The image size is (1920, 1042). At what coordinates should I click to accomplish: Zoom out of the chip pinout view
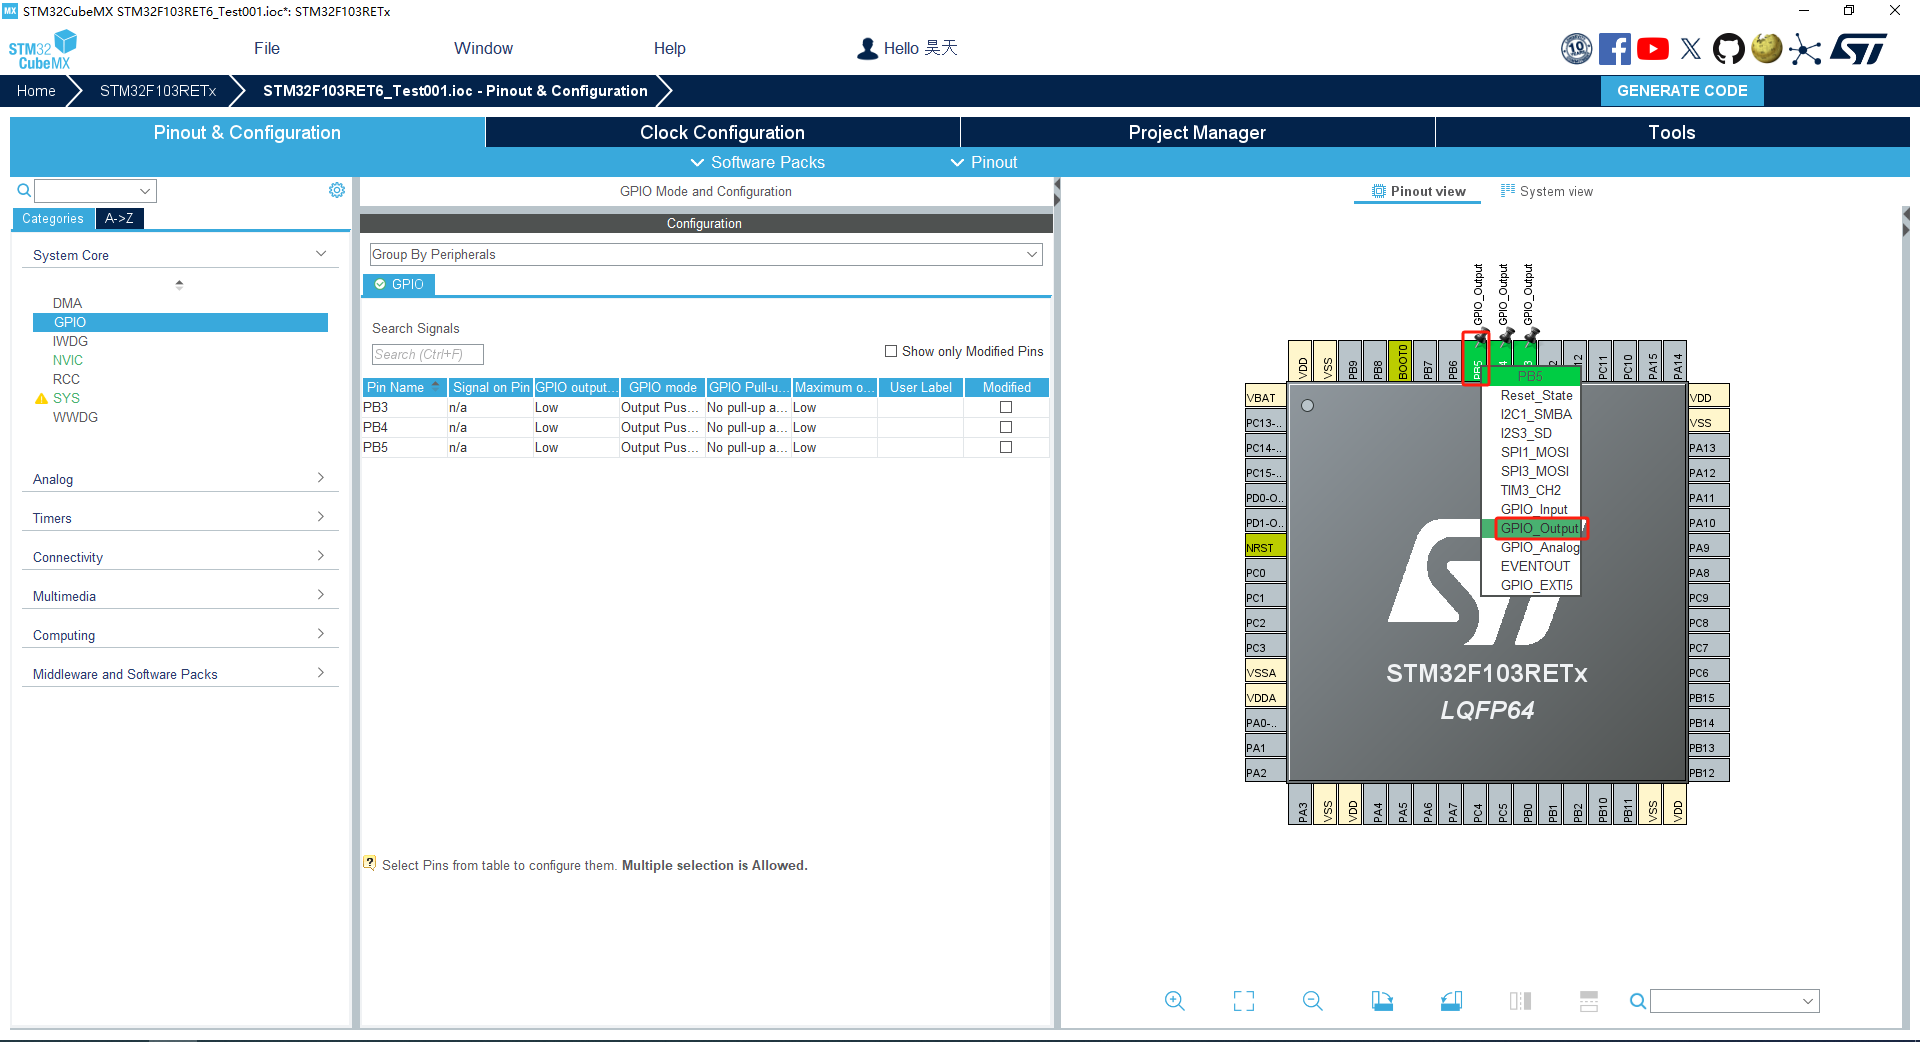pos(1313,1001)
